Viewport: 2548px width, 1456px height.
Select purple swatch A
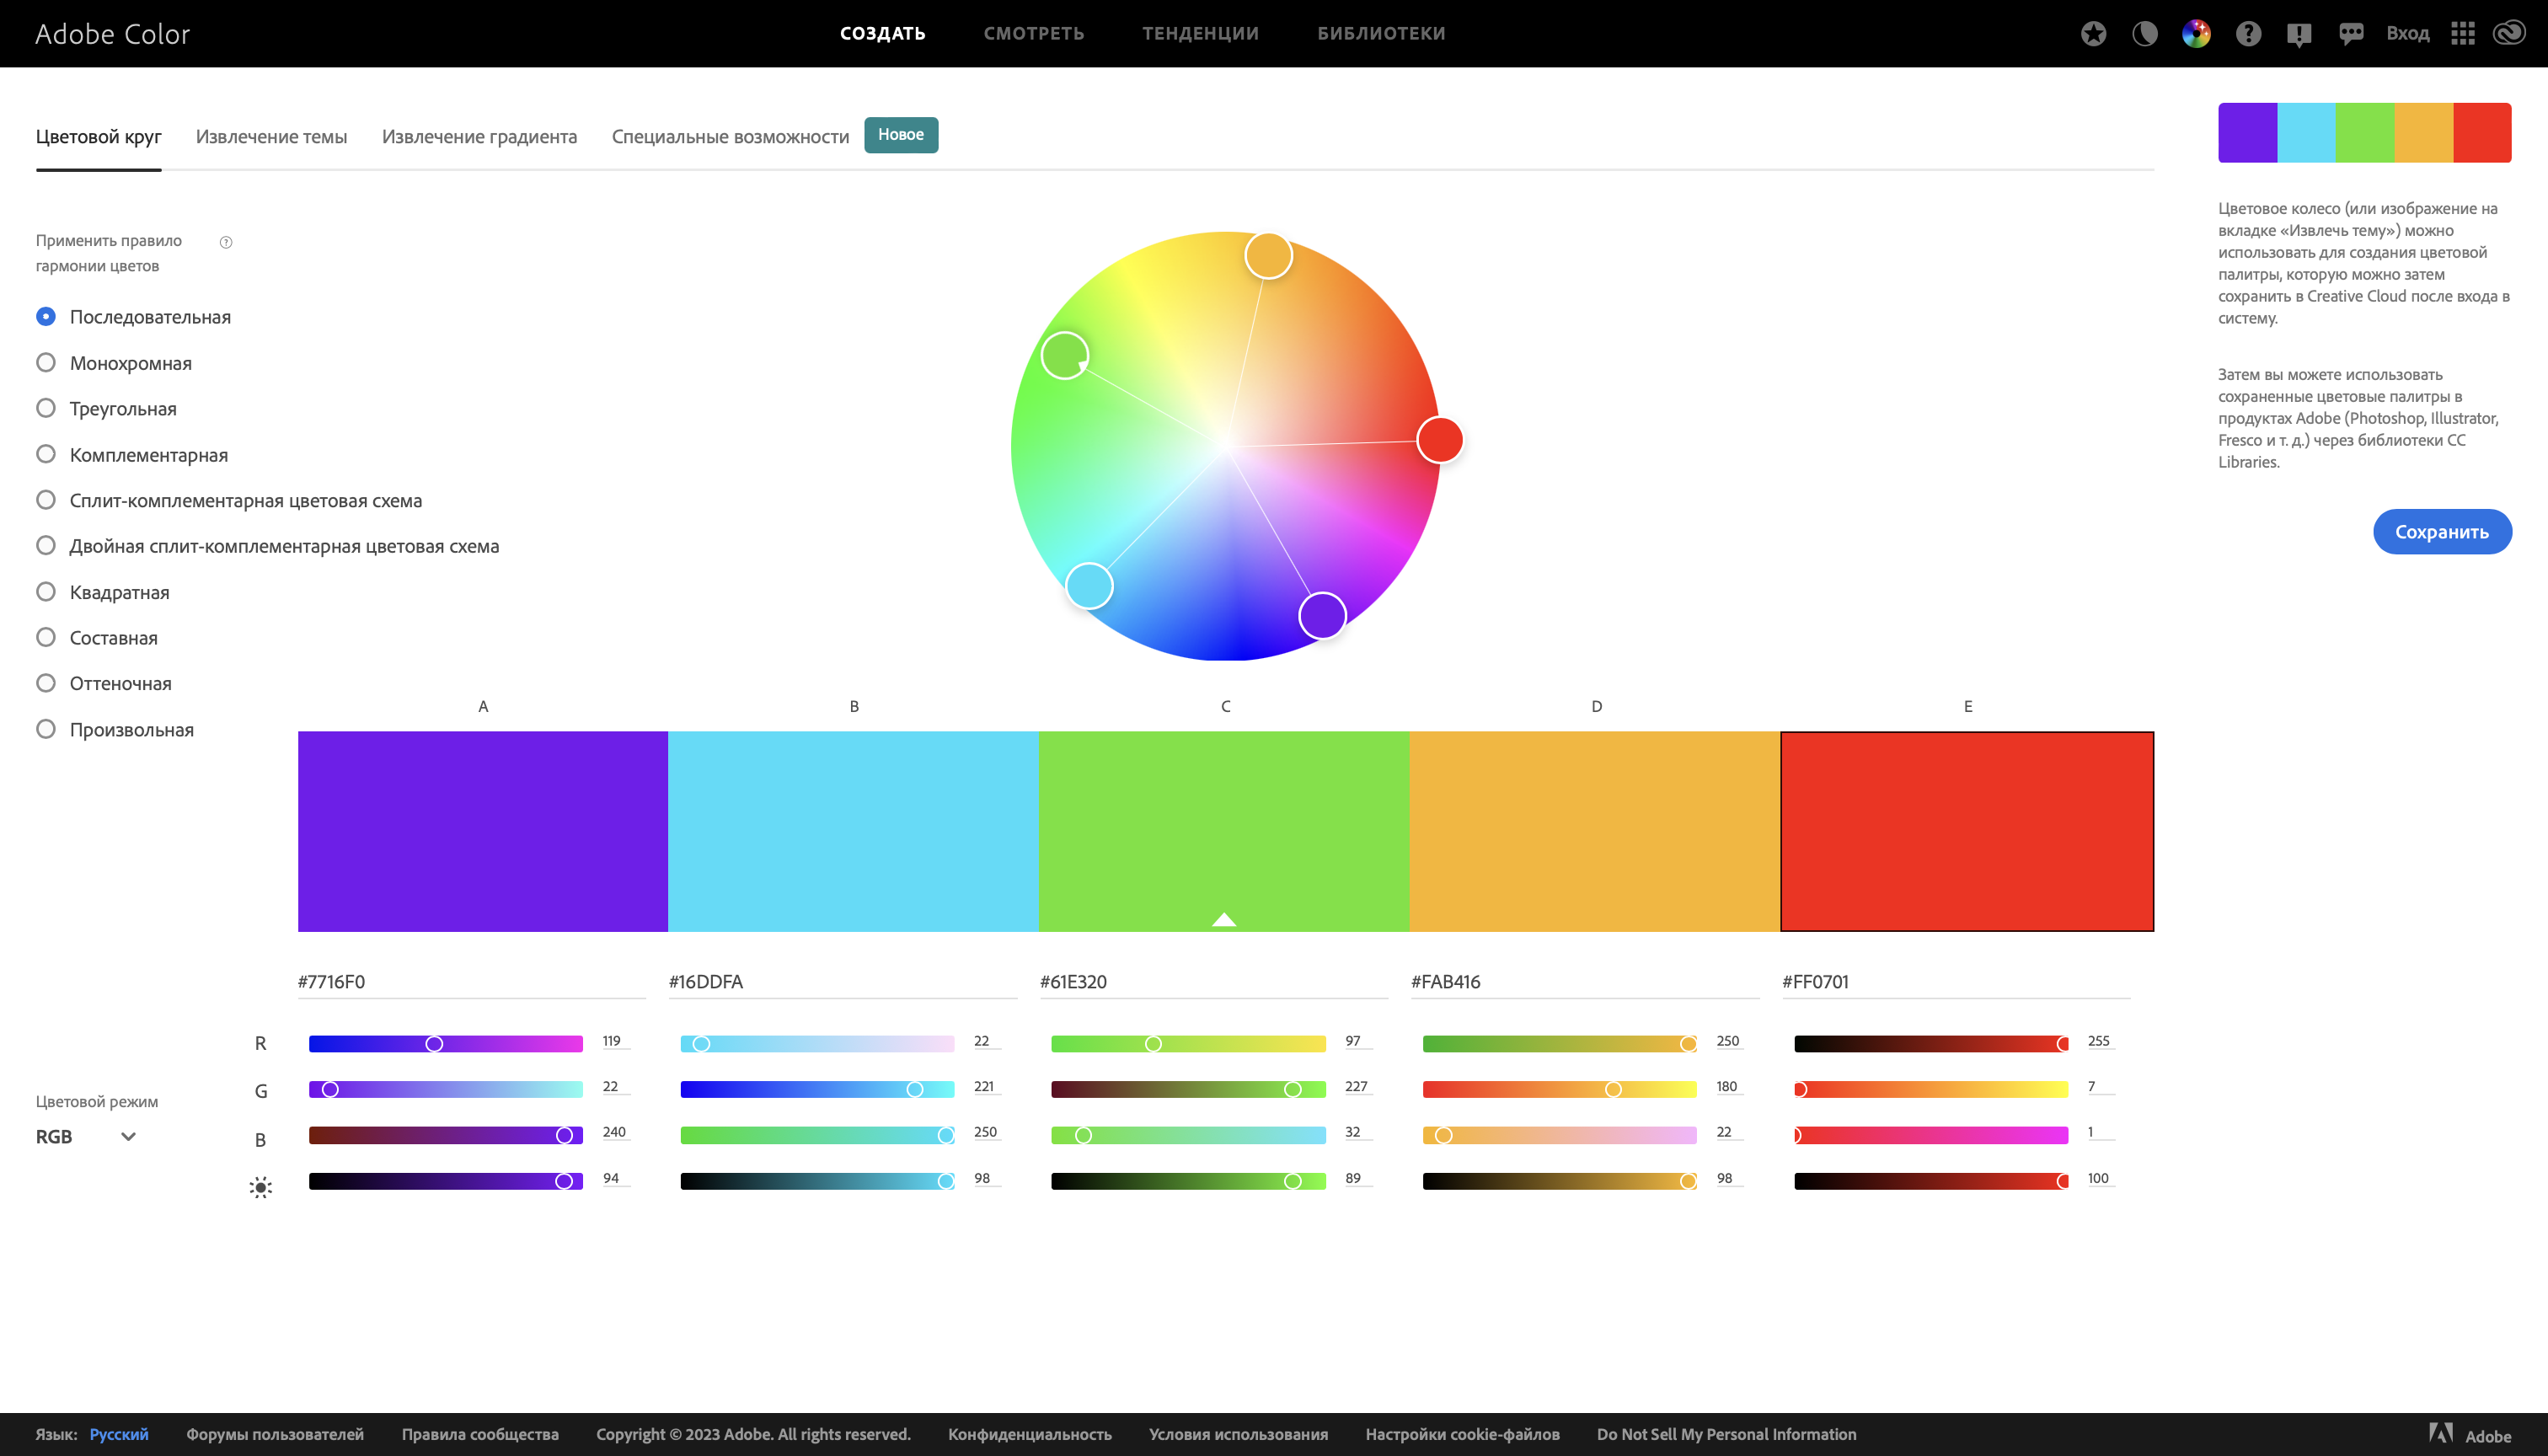pyautogui.click(x=483, y=831)
